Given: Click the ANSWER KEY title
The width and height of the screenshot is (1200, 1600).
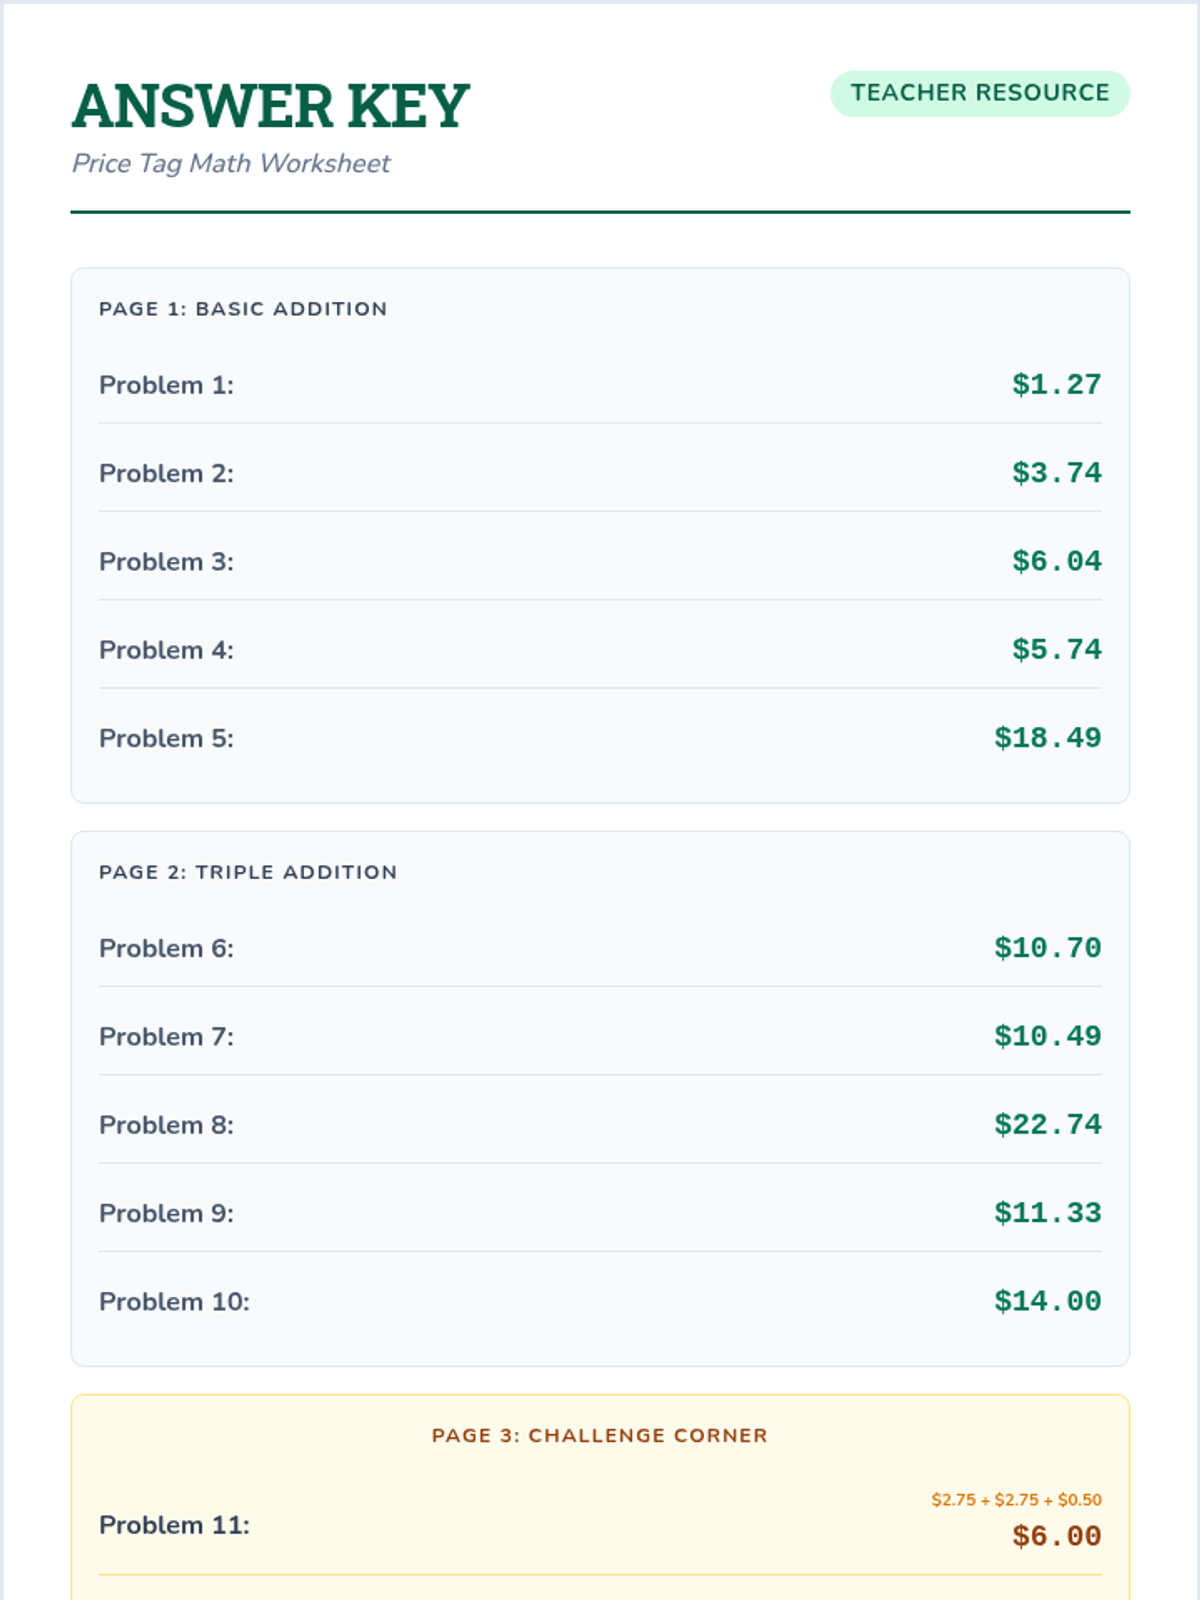Looking at the screenshot, I should coord(271,106).
